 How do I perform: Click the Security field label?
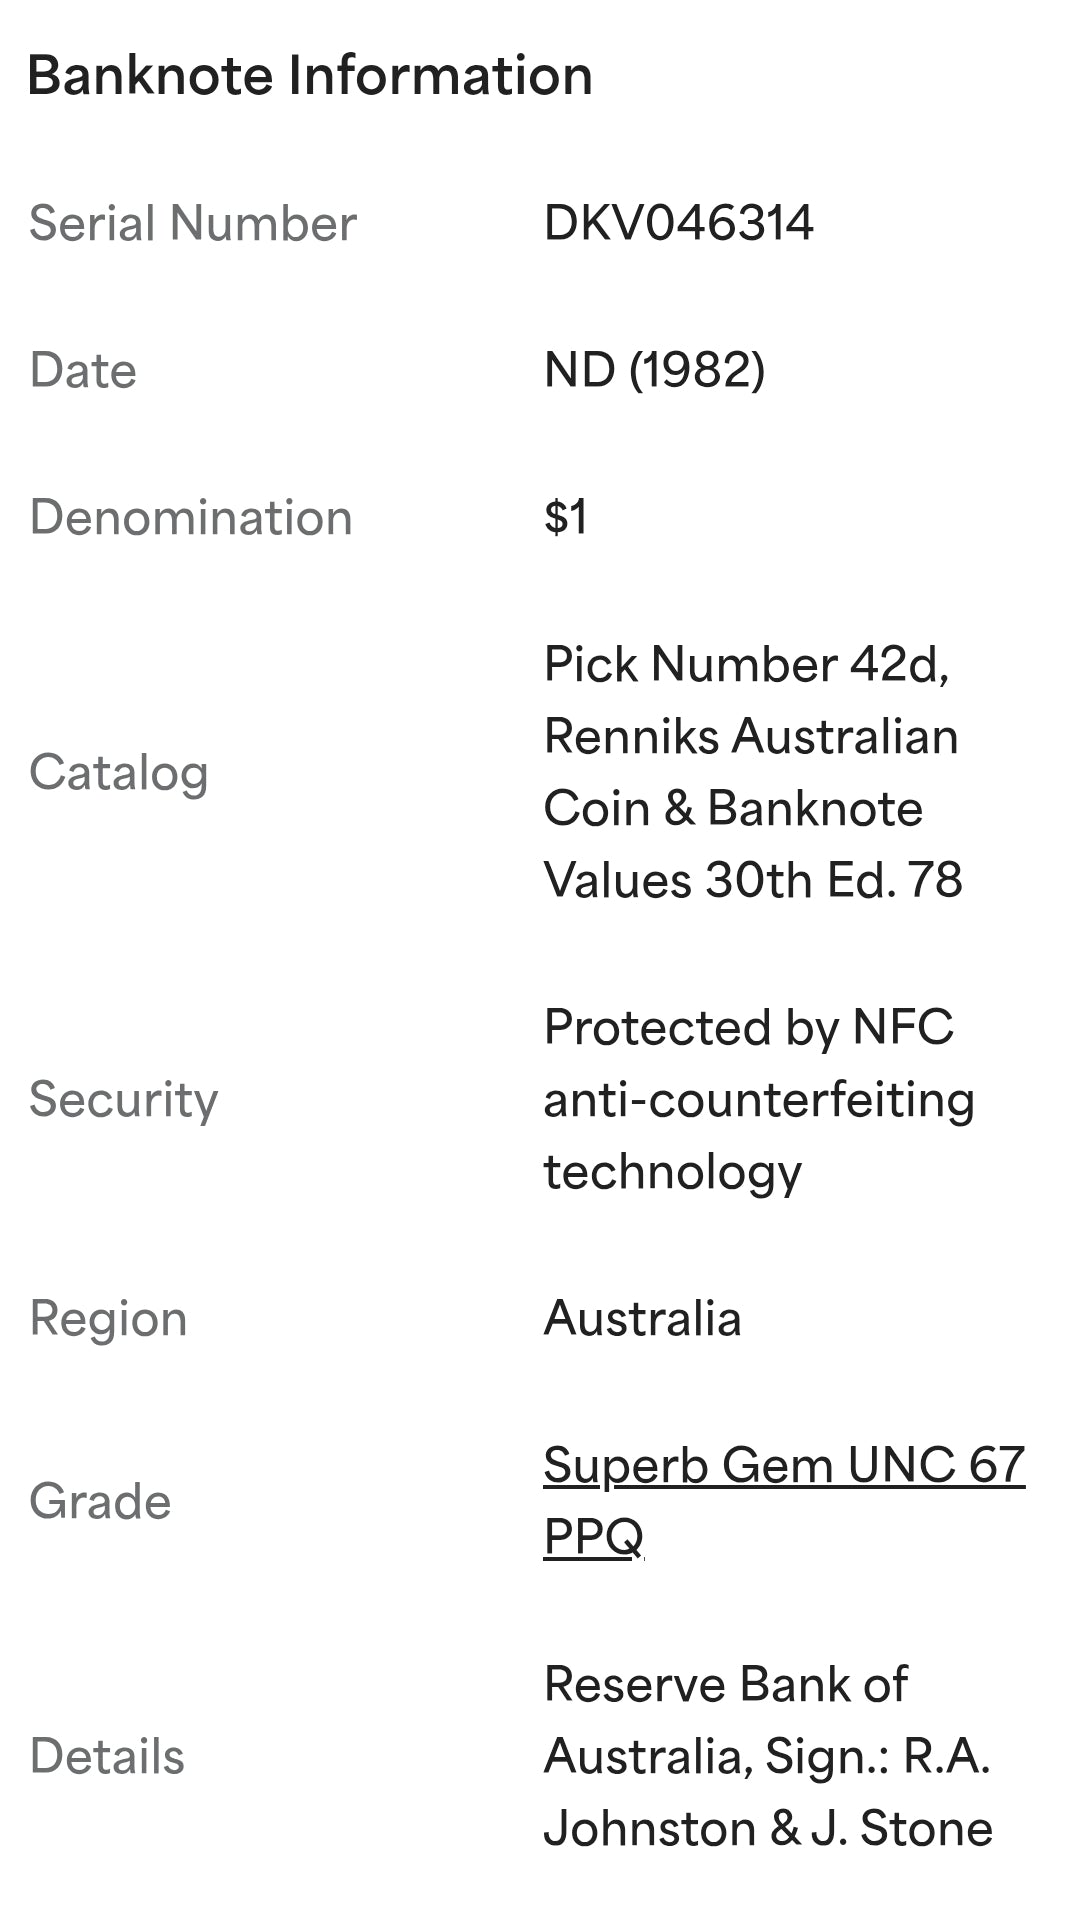(124, 1100)
